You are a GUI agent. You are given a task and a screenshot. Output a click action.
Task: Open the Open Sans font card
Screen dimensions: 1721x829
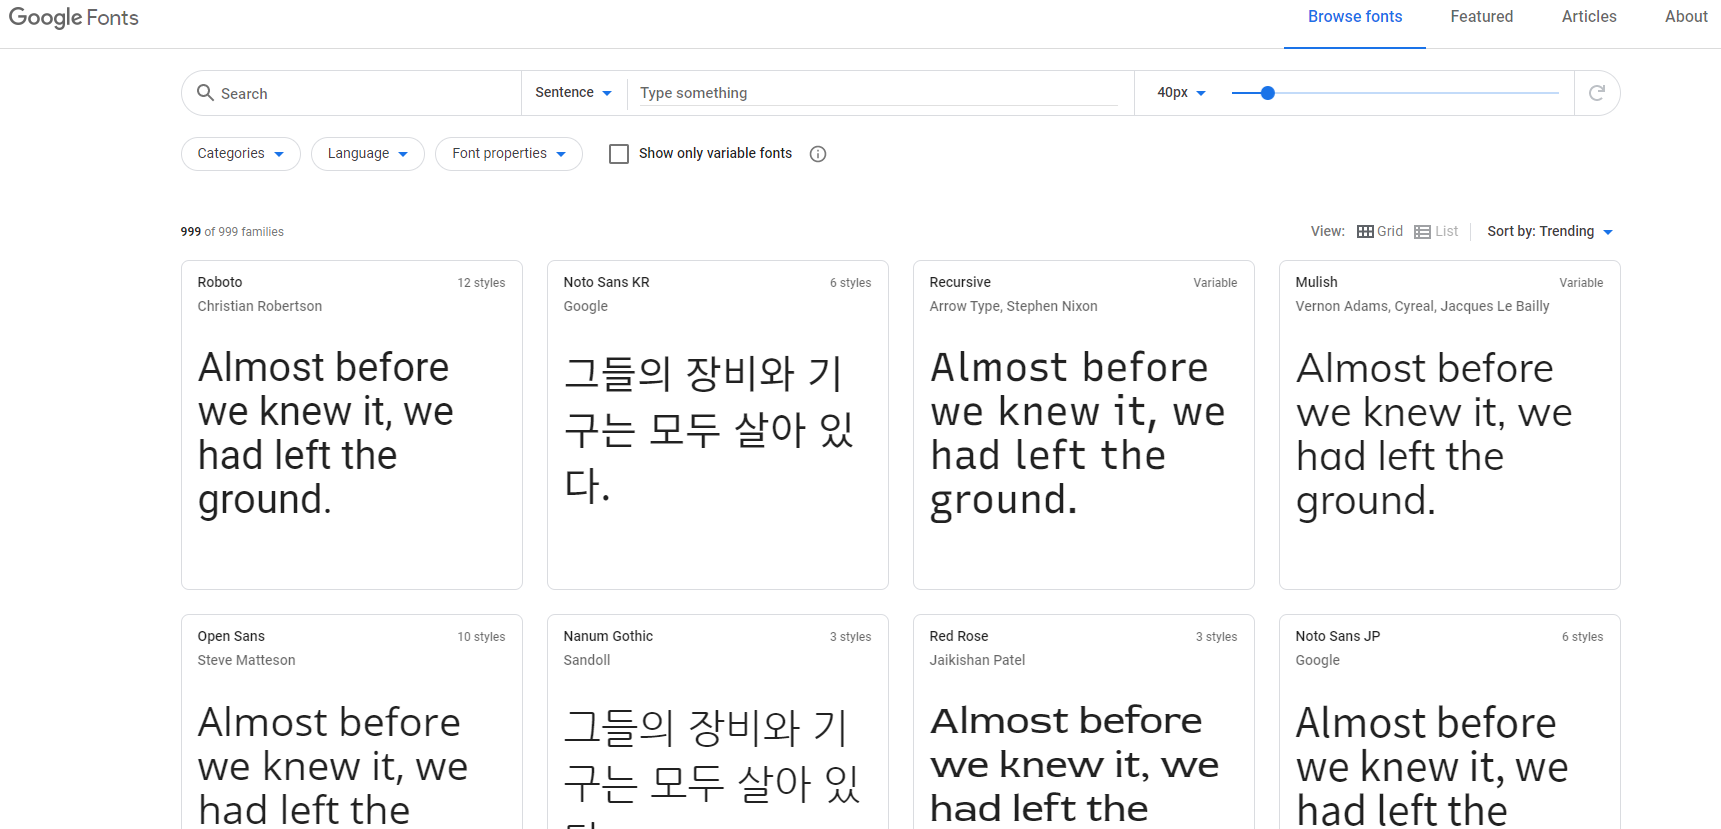click(x=352, y=722)
